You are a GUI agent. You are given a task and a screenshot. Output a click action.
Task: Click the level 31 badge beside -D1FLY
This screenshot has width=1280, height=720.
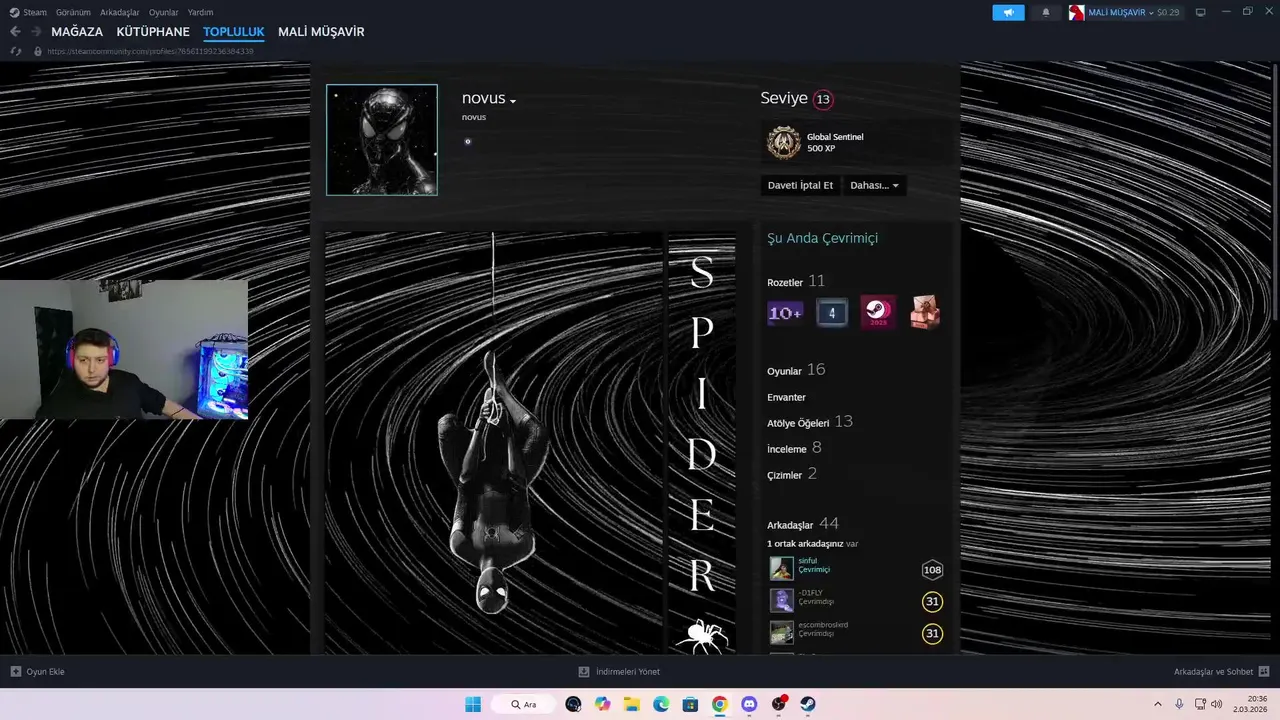tap(932, 602)
